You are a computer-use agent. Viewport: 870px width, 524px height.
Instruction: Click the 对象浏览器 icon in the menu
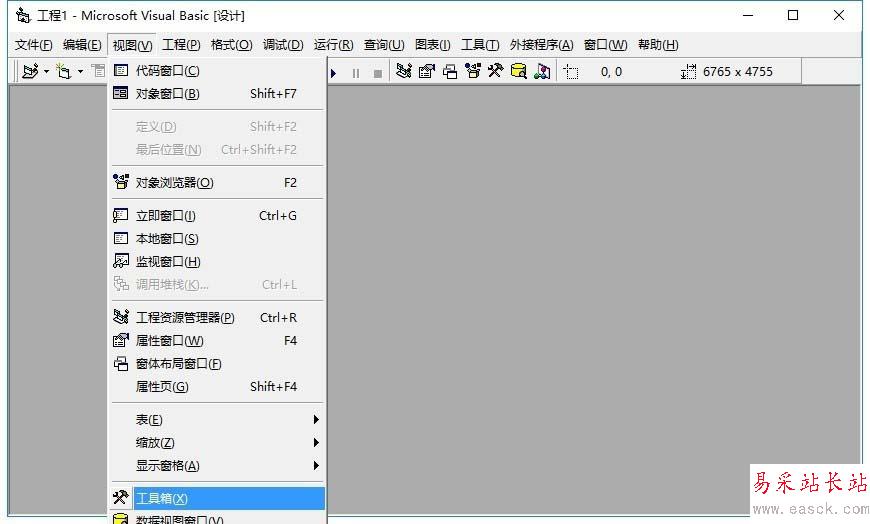click(120, 182)
